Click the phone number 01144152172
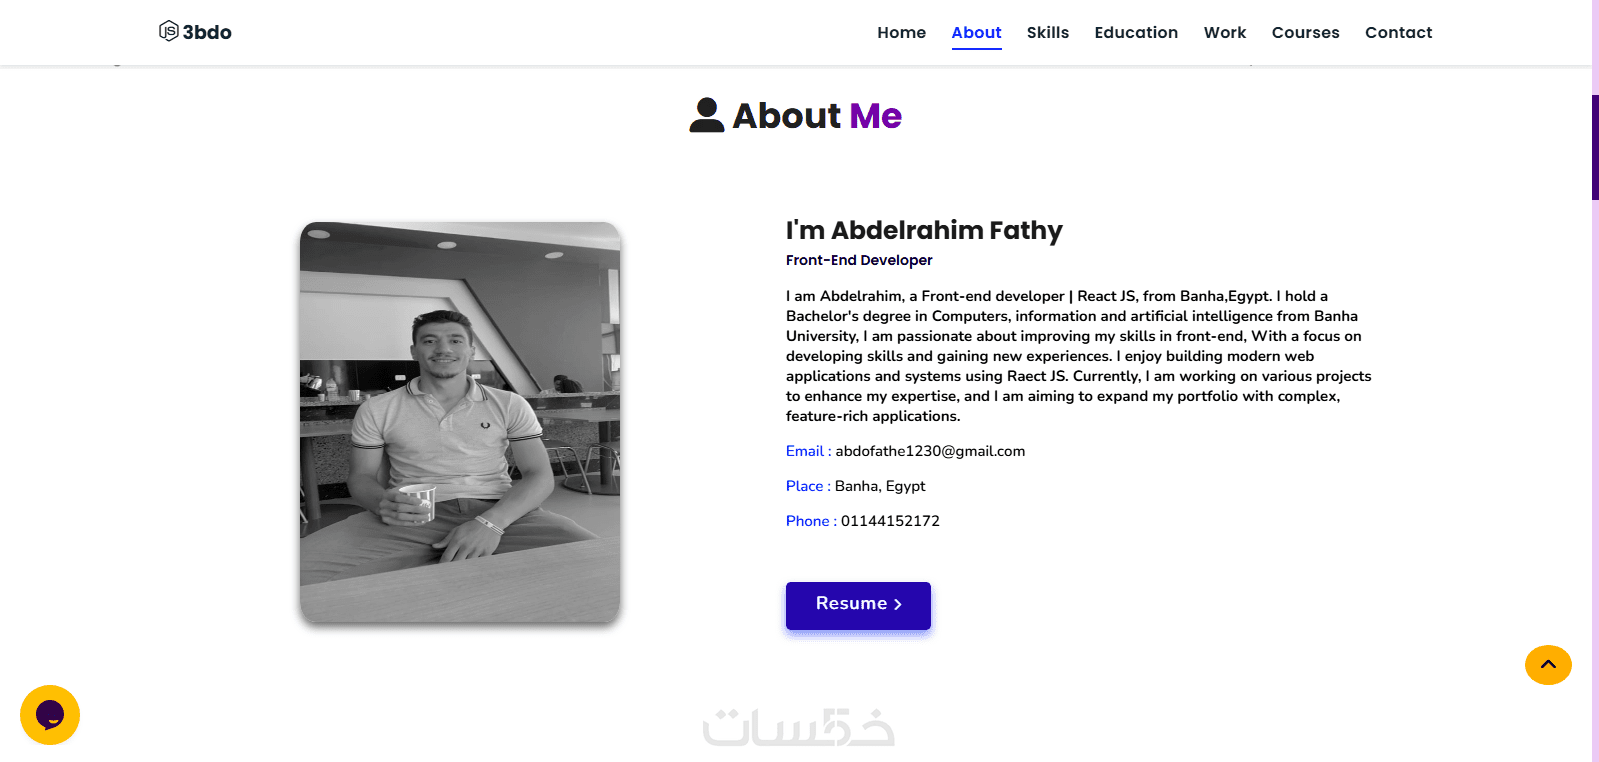The image size is (1599, 762). (x=890, y=521)
